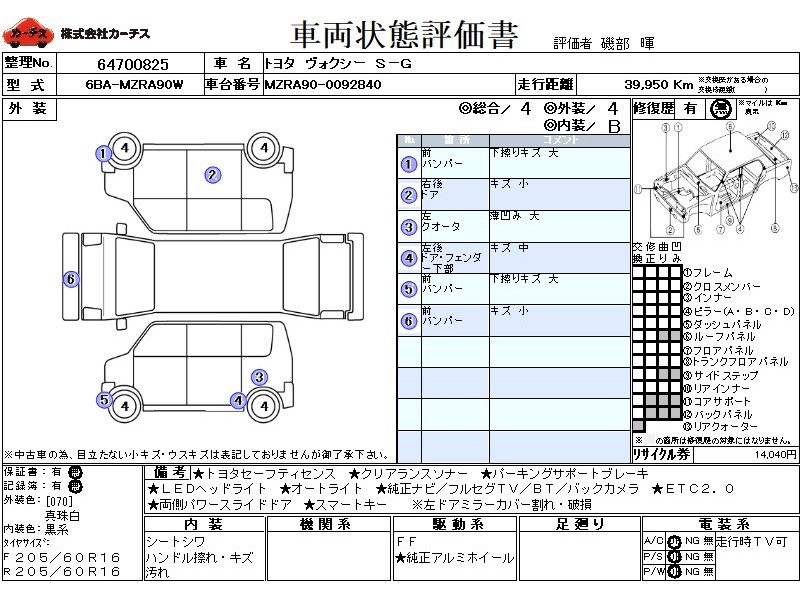Click the 左ドアミラーカバー割れ・破損 note
This screenshot has width=800, height=600.
(x=502, y=505)
